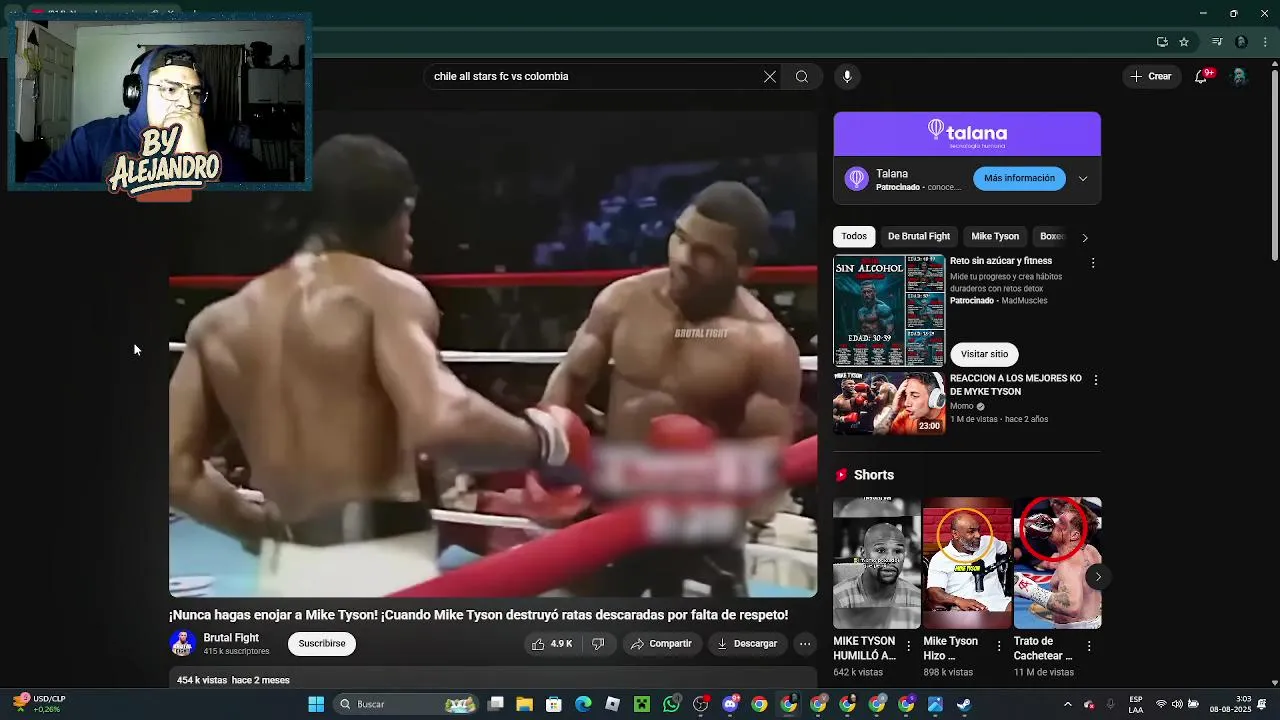1280x720 pixels.
Task: Open YouTube notifications bell
Action: pyautogui.click(x=1202, y=76)
